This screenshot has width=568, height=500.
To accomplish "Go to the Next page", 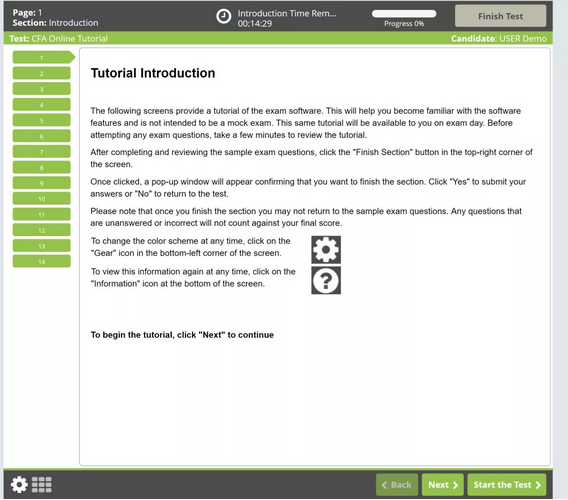I will (443, 484).
